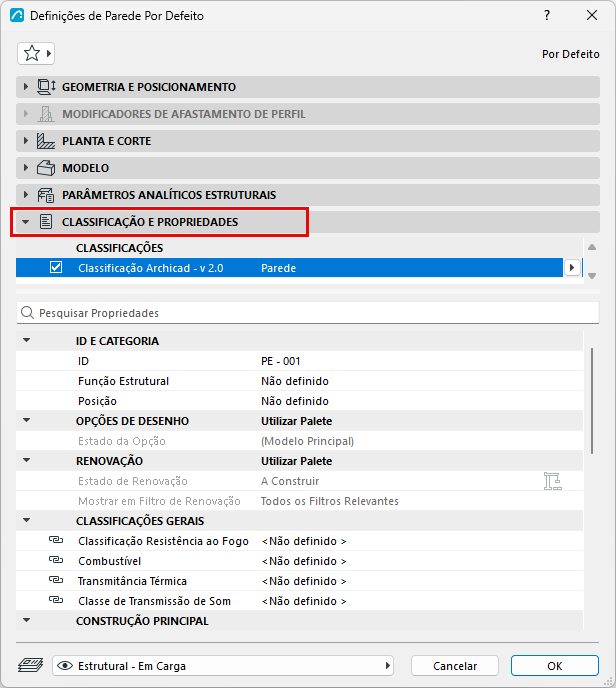This screenshot has height=688, width=616.
Task: Collapse Classificação e Propriedades panel
Action: [26, 222]
